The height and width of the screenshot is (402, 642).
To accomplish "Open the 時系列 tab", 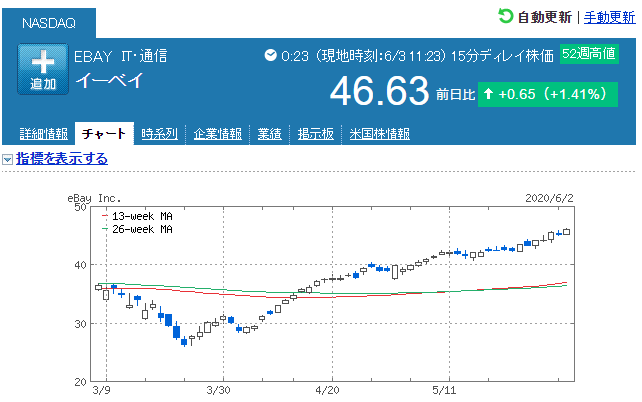I will tap(160, 134).
